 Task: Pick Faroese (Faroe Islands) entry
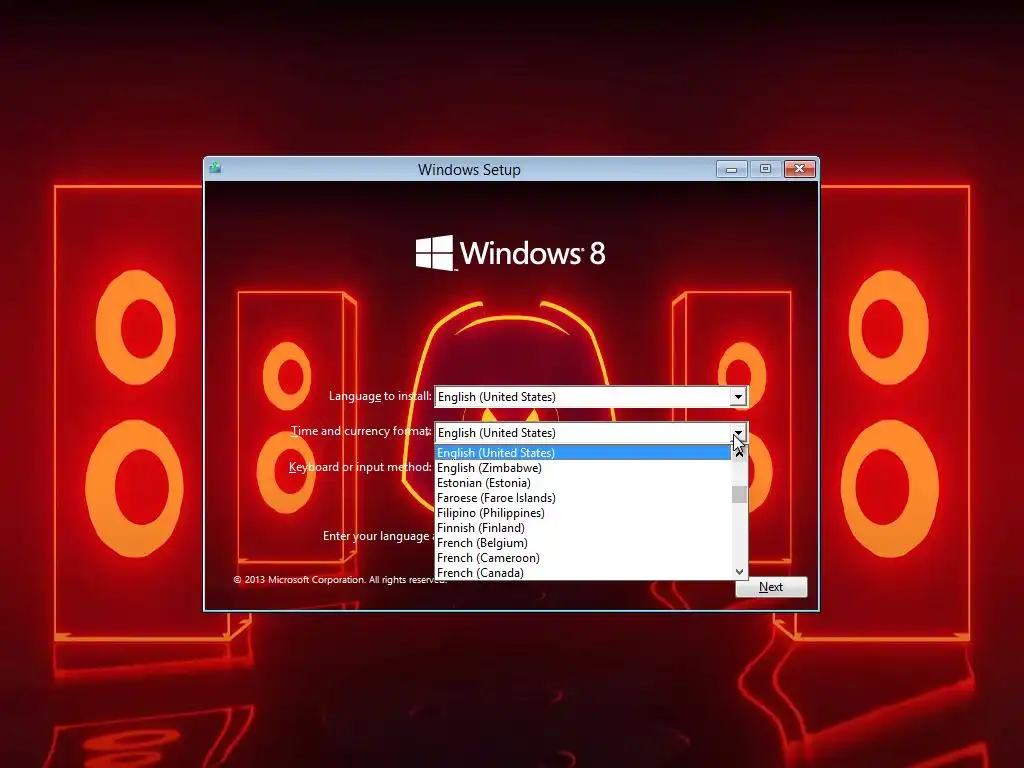[x=583, y=498]
